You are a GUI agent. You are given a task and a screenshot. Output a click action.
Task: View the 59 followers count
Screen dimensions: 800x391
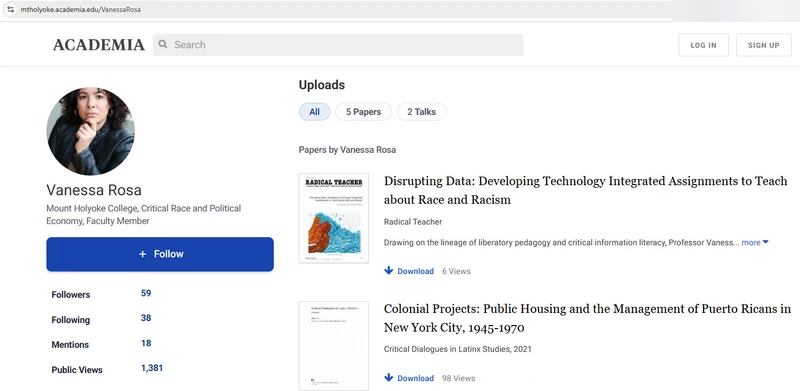point(146,293)
